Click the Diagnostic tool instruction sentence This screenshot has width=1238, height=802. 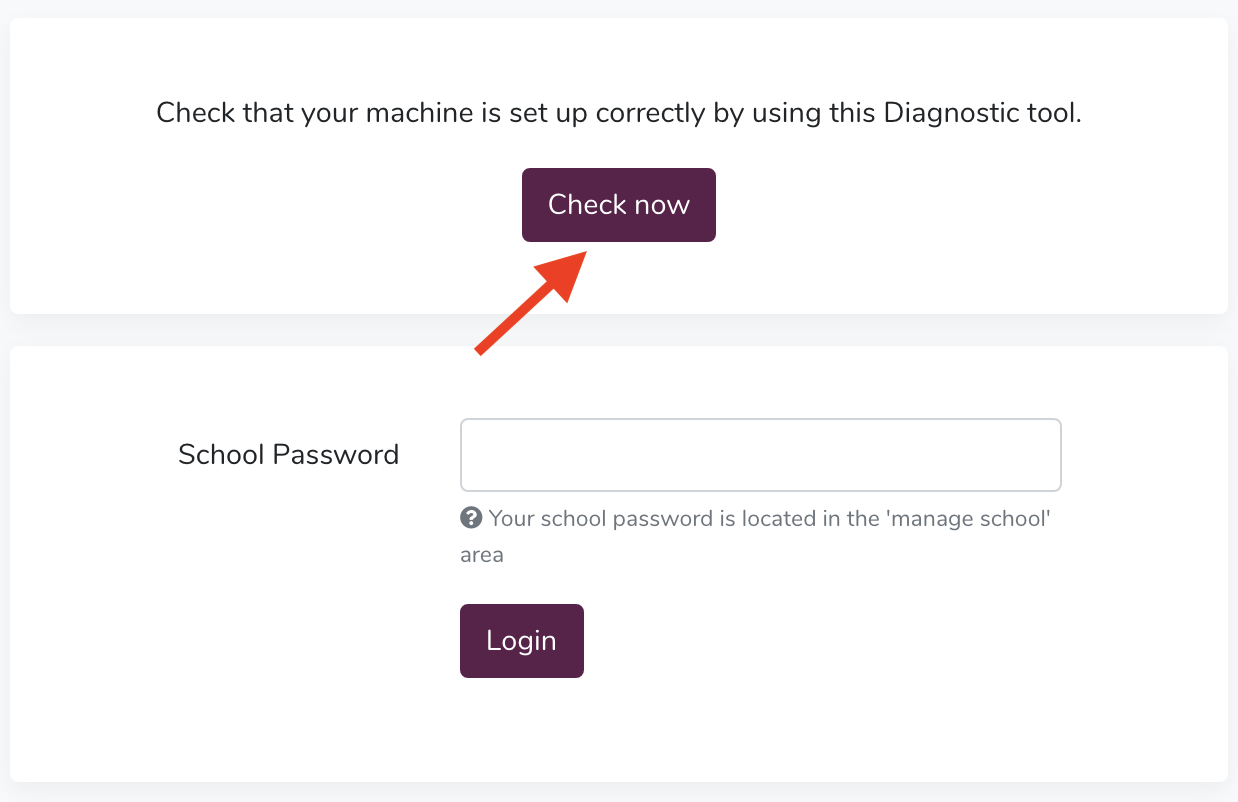click(x=619, y=113)
